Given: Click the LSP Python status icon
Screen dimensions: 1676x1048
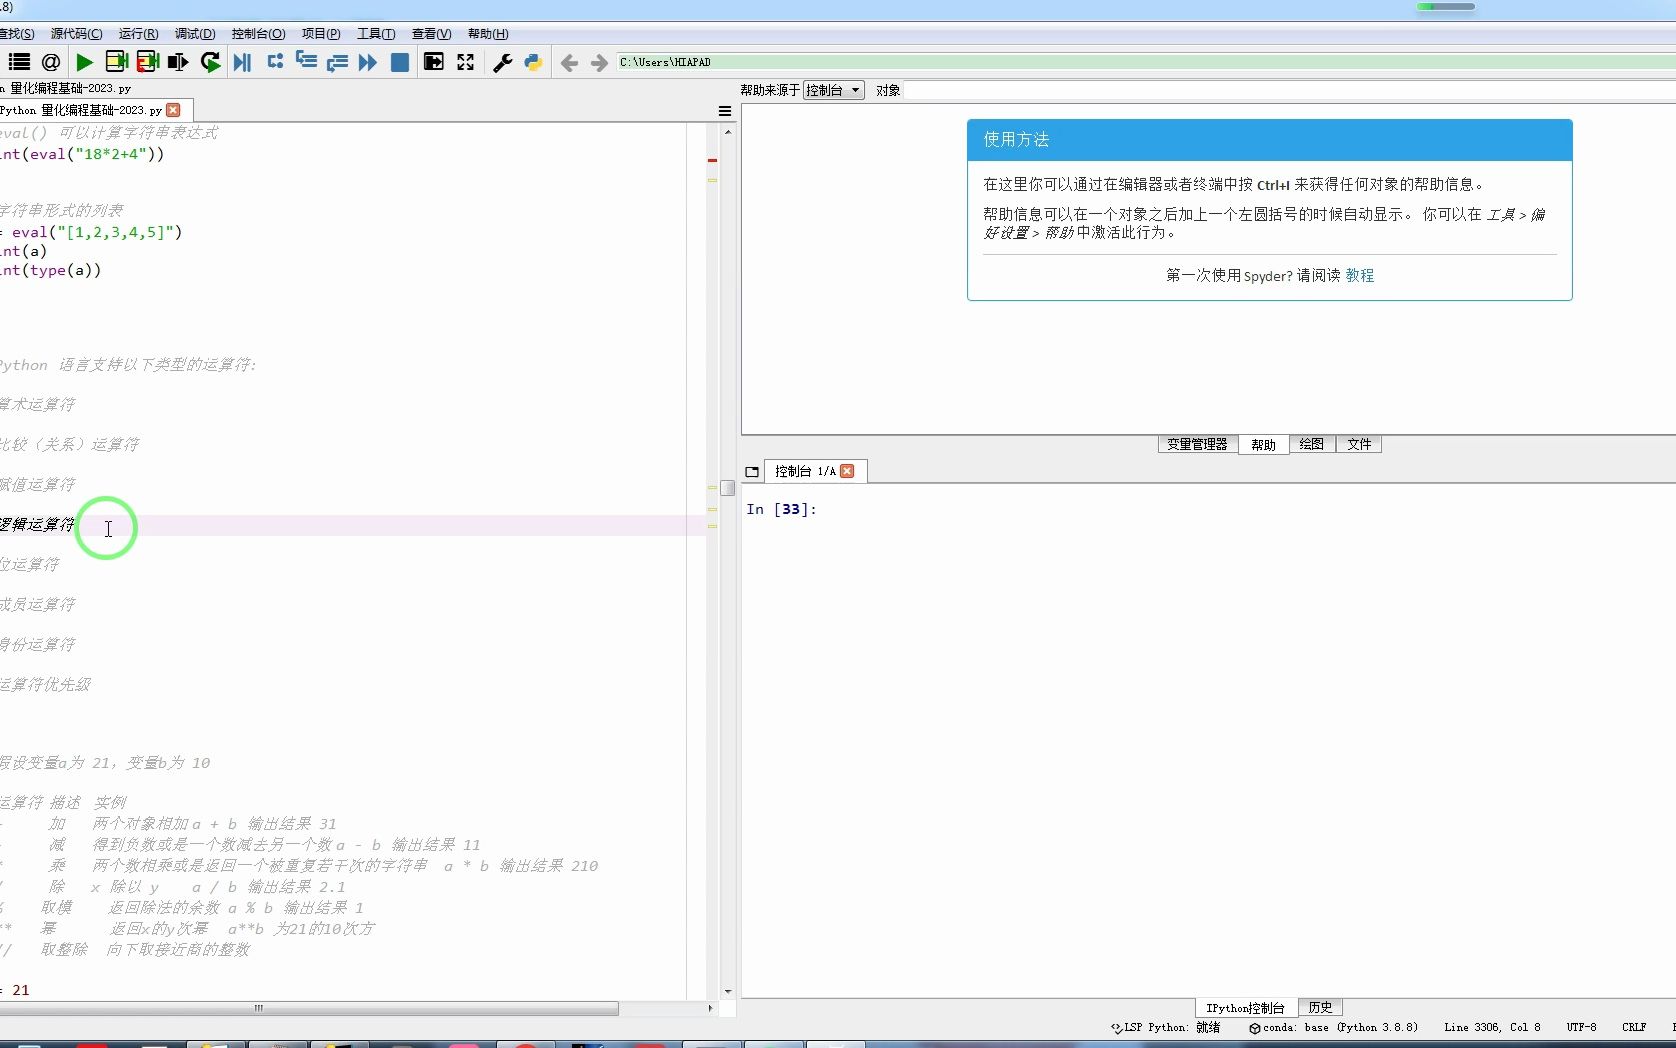Looking at the screenshot, I should 1117,1028.
